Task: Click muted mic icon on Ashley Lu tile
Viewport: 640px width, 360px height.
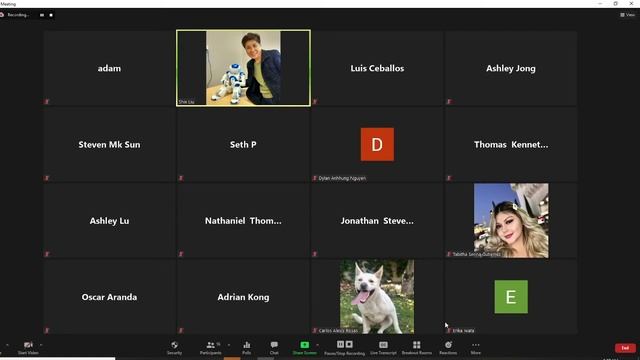Action: (x=47, y=254)
